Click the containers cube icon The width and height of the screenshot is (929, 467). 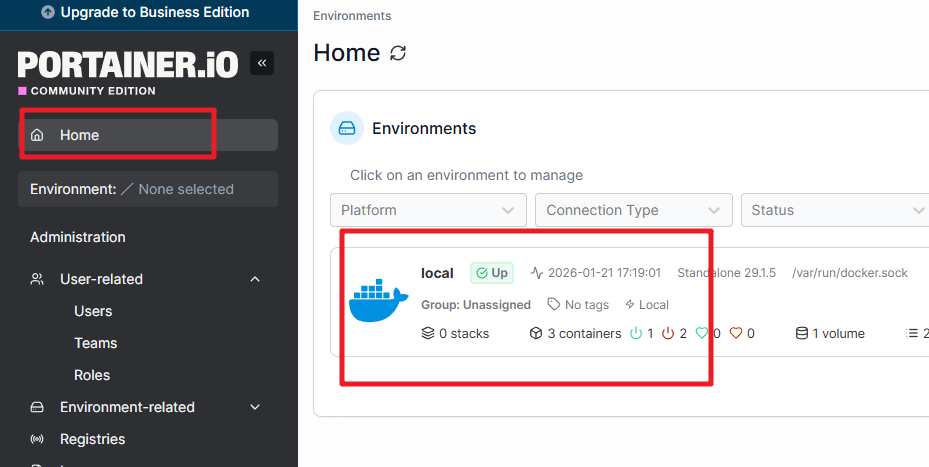click(536, 334)
